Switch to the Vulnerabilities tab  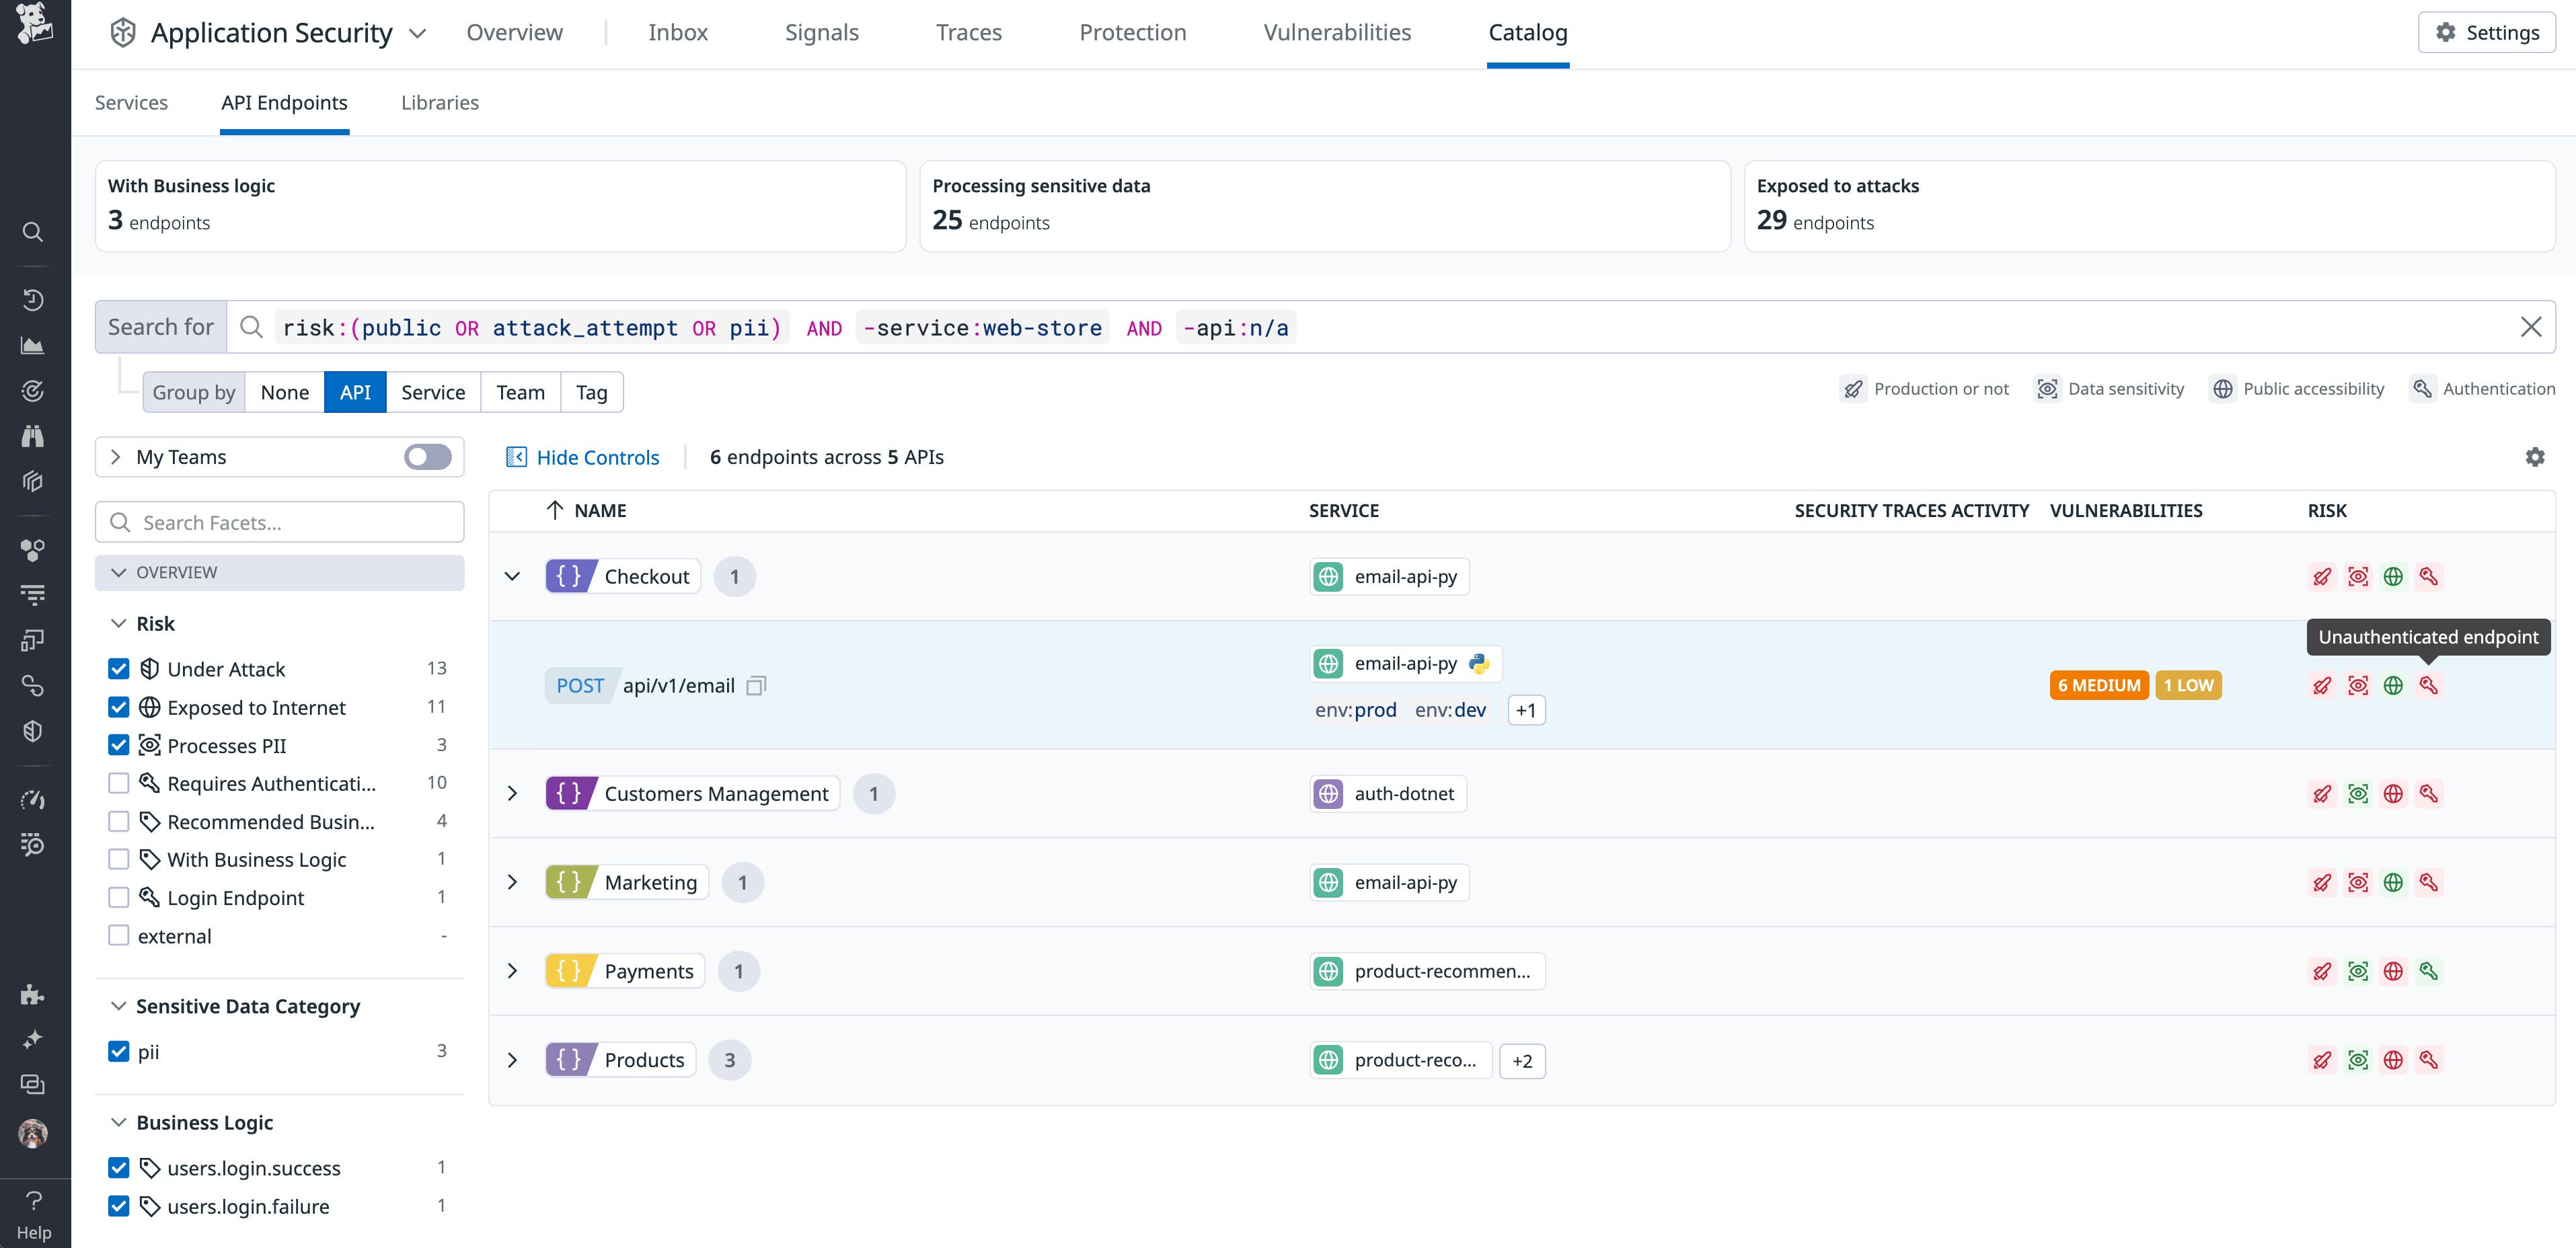1337,32
